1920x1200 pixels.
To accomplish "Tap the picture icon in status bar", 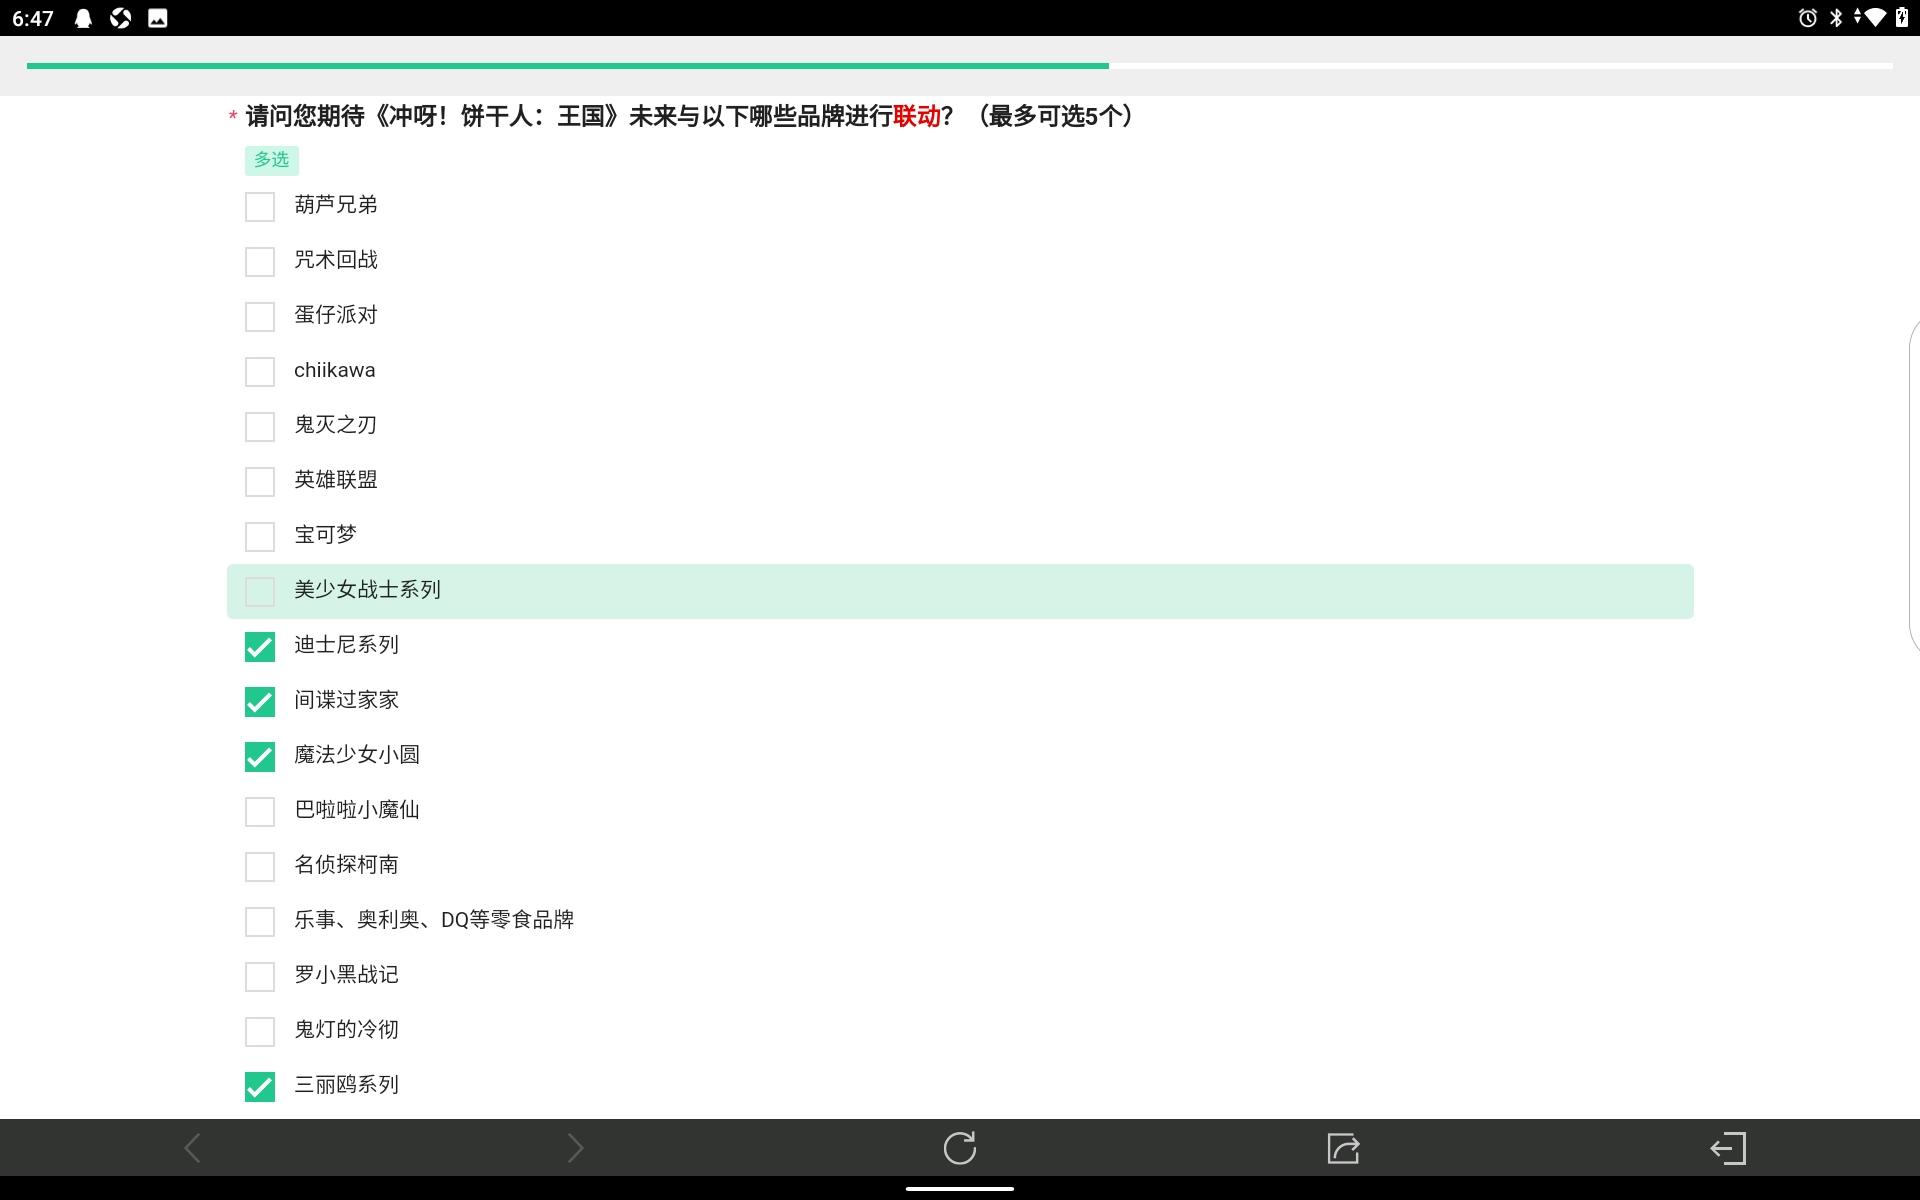I will tap(158, 18).
